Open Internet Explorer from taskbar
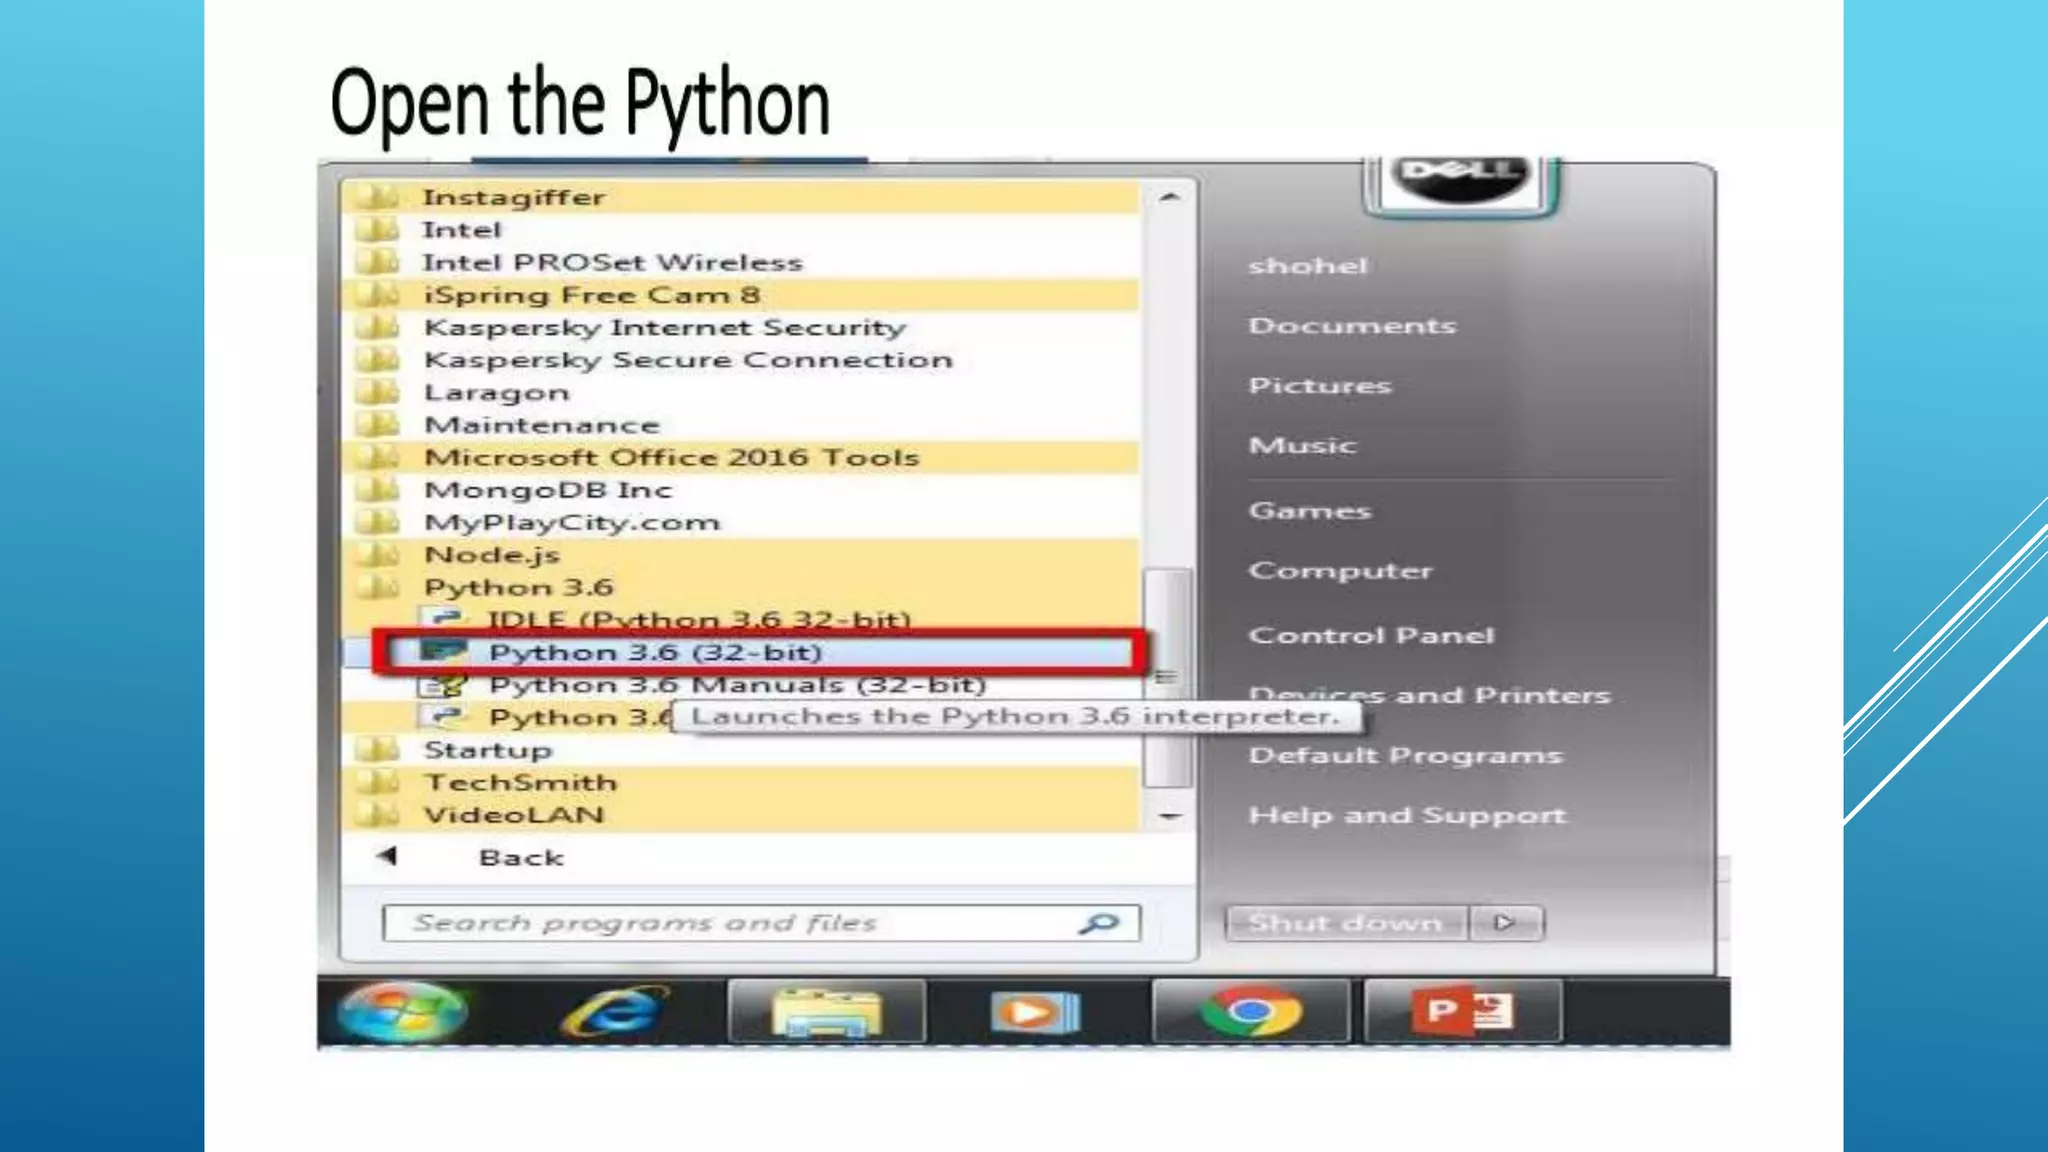Screen dimensions: 2048x1152 pyautogui.click(x=614, y=1012)
